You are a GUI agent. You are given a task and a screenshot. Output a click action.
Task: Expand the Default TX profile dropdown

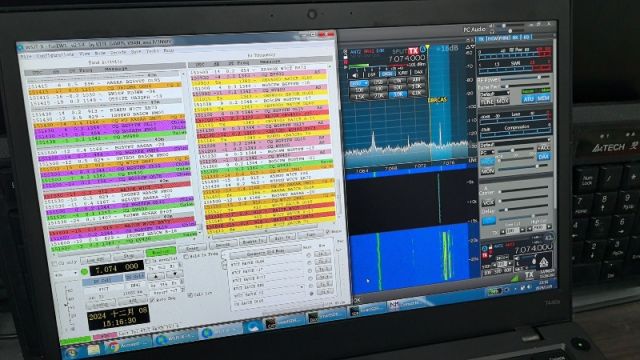494,94
